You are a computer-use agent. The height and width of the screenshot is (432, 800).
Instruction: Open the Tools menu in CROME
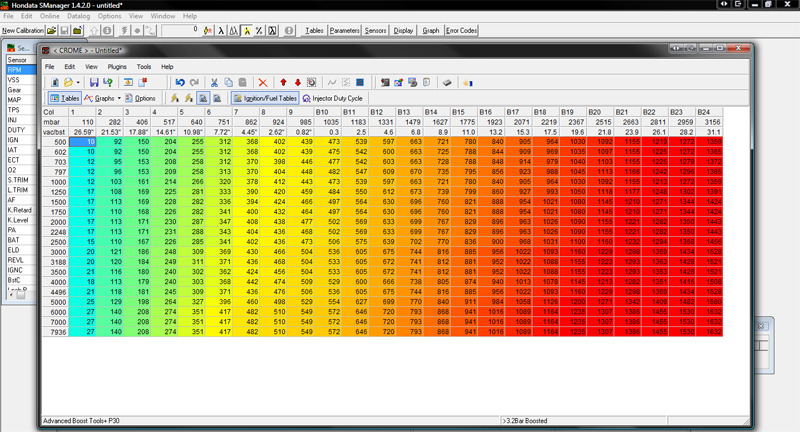pos(144,66)
